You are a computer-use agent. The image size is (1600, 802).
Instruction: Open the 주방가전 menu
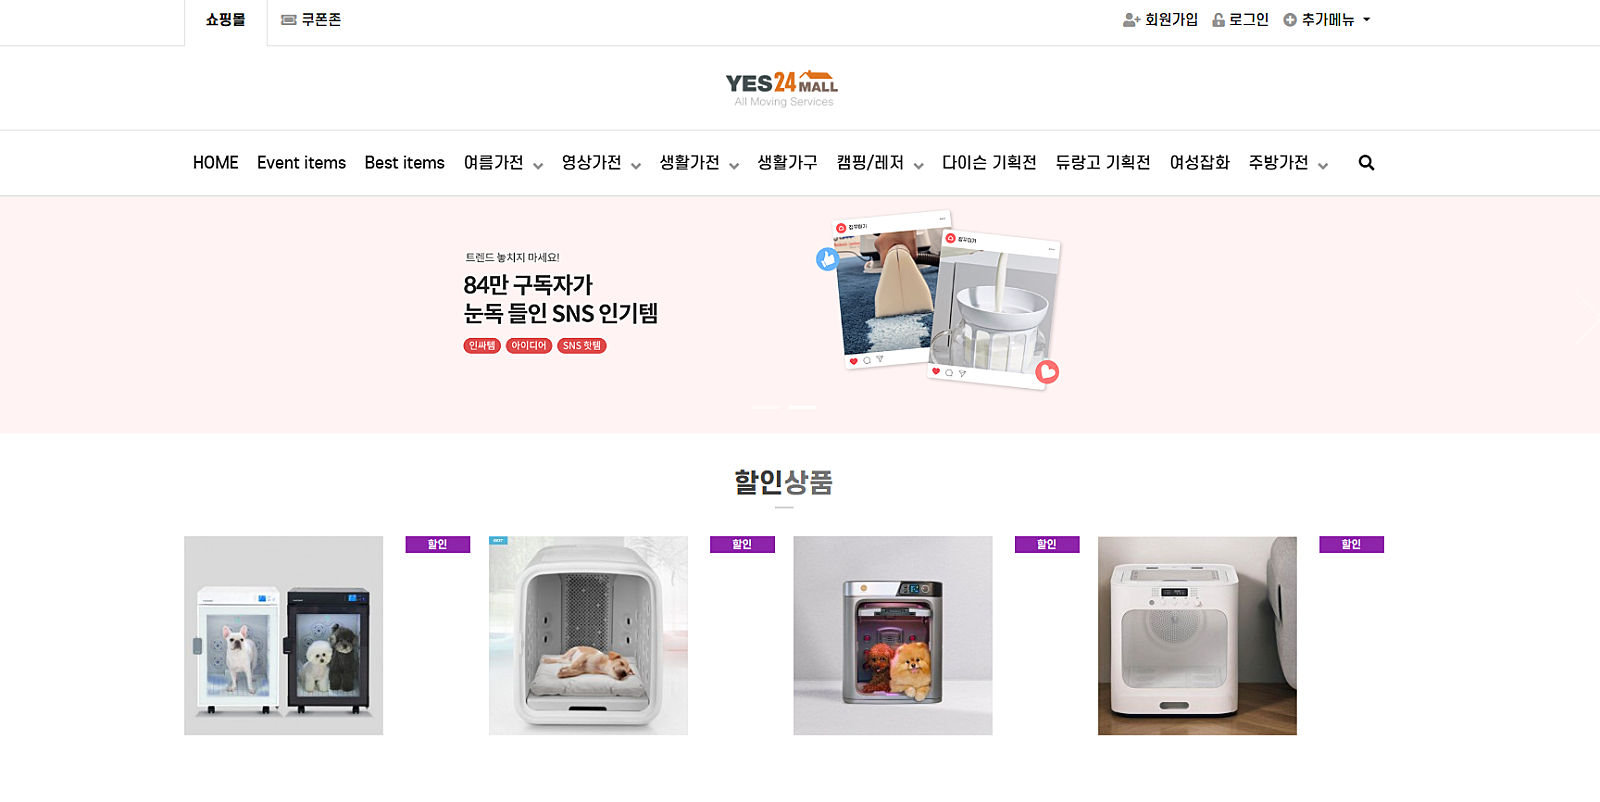click(1288, 163)
